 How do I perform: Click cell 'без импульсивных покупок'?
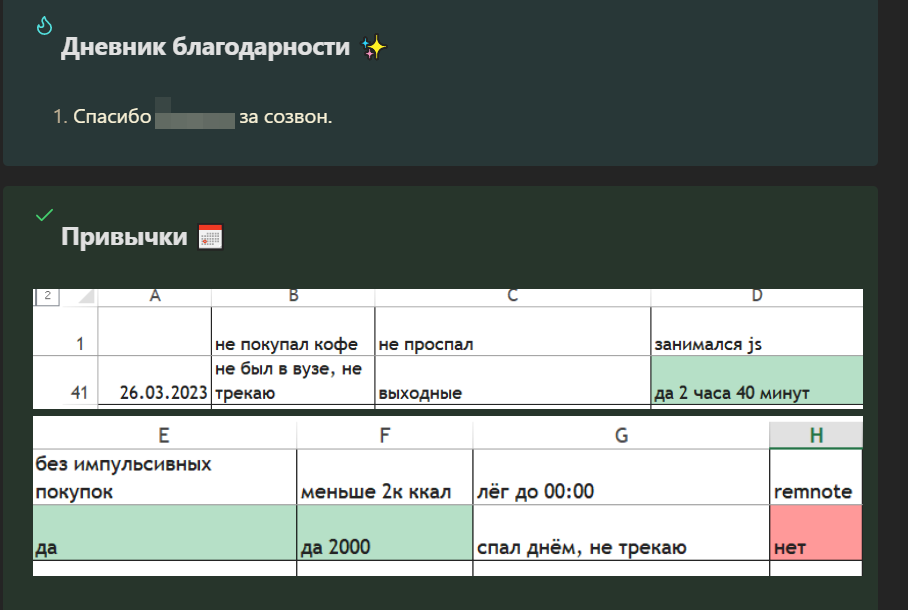click(x=164, y=477)
